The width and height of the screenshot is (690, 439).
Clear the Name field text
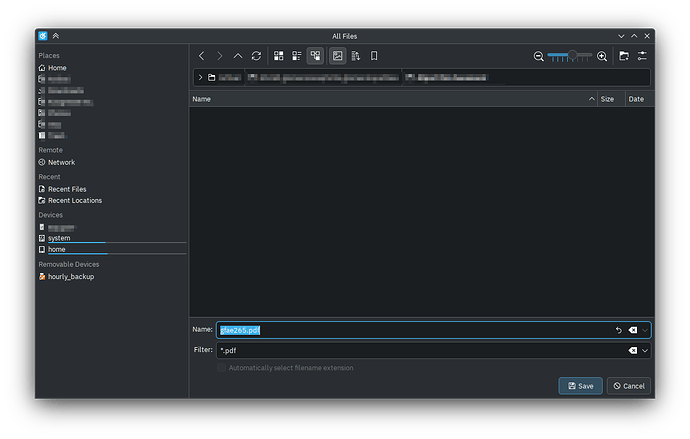(x=633, y=330)
